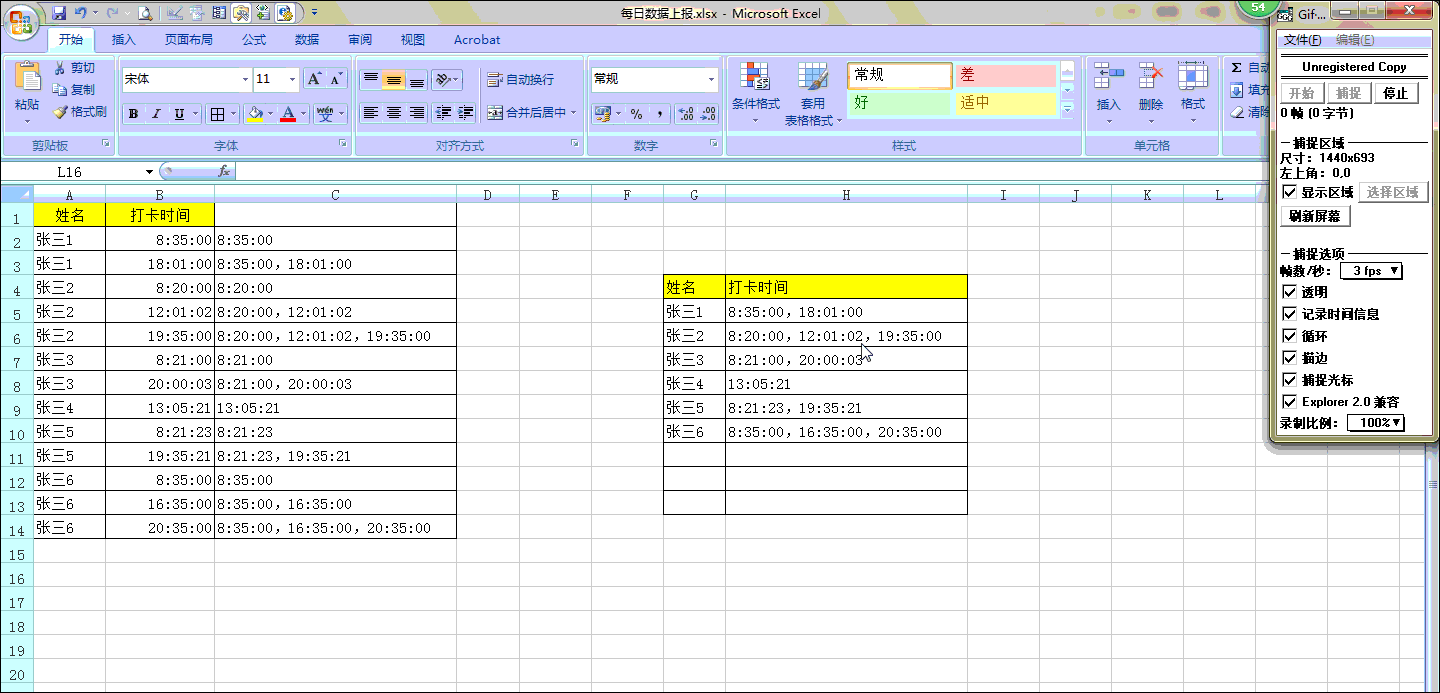Expand the number format dropdown

[711, 79]
